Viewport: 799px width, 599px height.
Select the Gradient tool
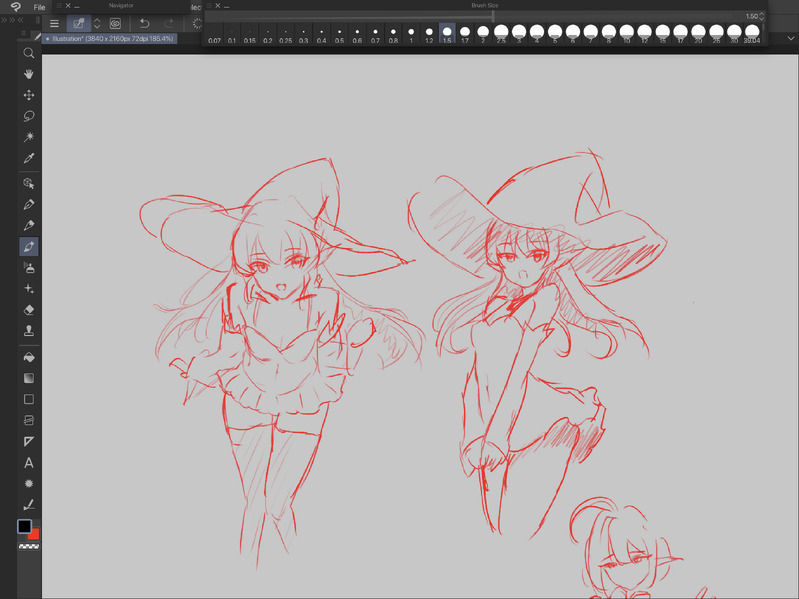click(x=29, y=378)
